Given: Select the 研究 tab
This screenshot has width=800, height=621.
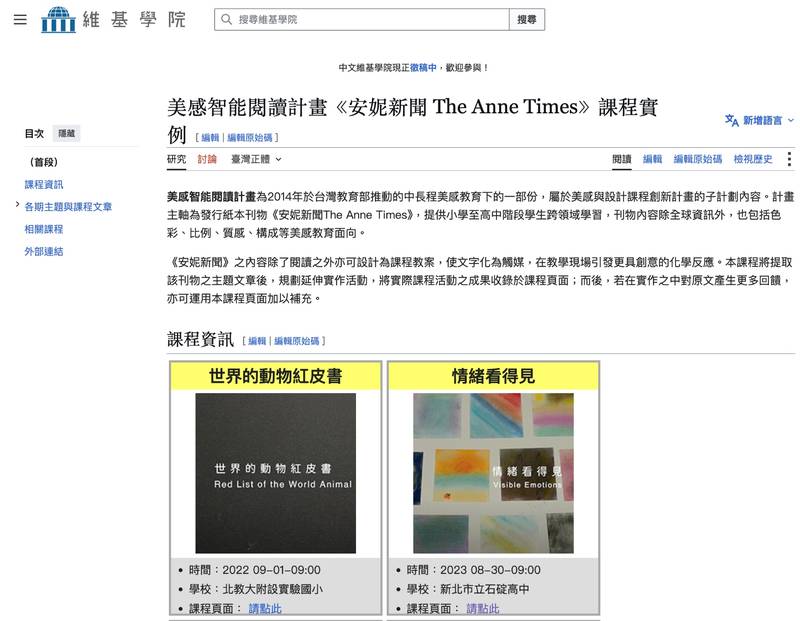Looking at the screenshot, I should tap(177, 159).
